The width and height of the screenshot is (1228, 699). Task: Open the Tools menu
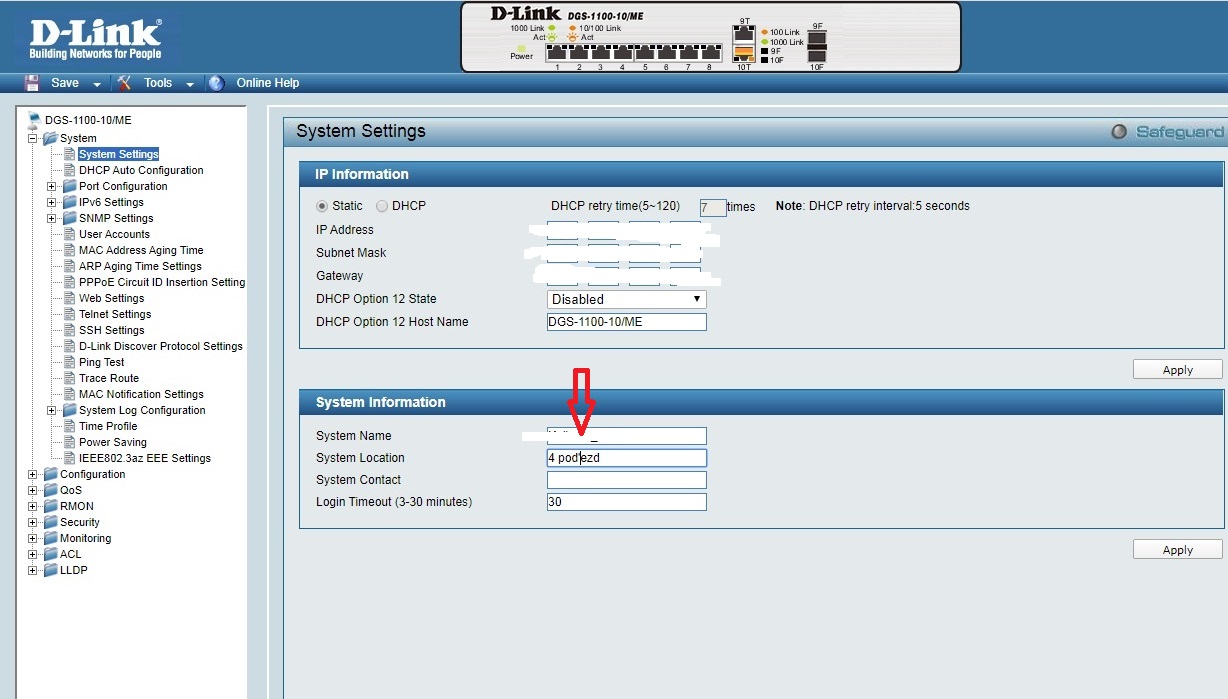tap(158, 83)
